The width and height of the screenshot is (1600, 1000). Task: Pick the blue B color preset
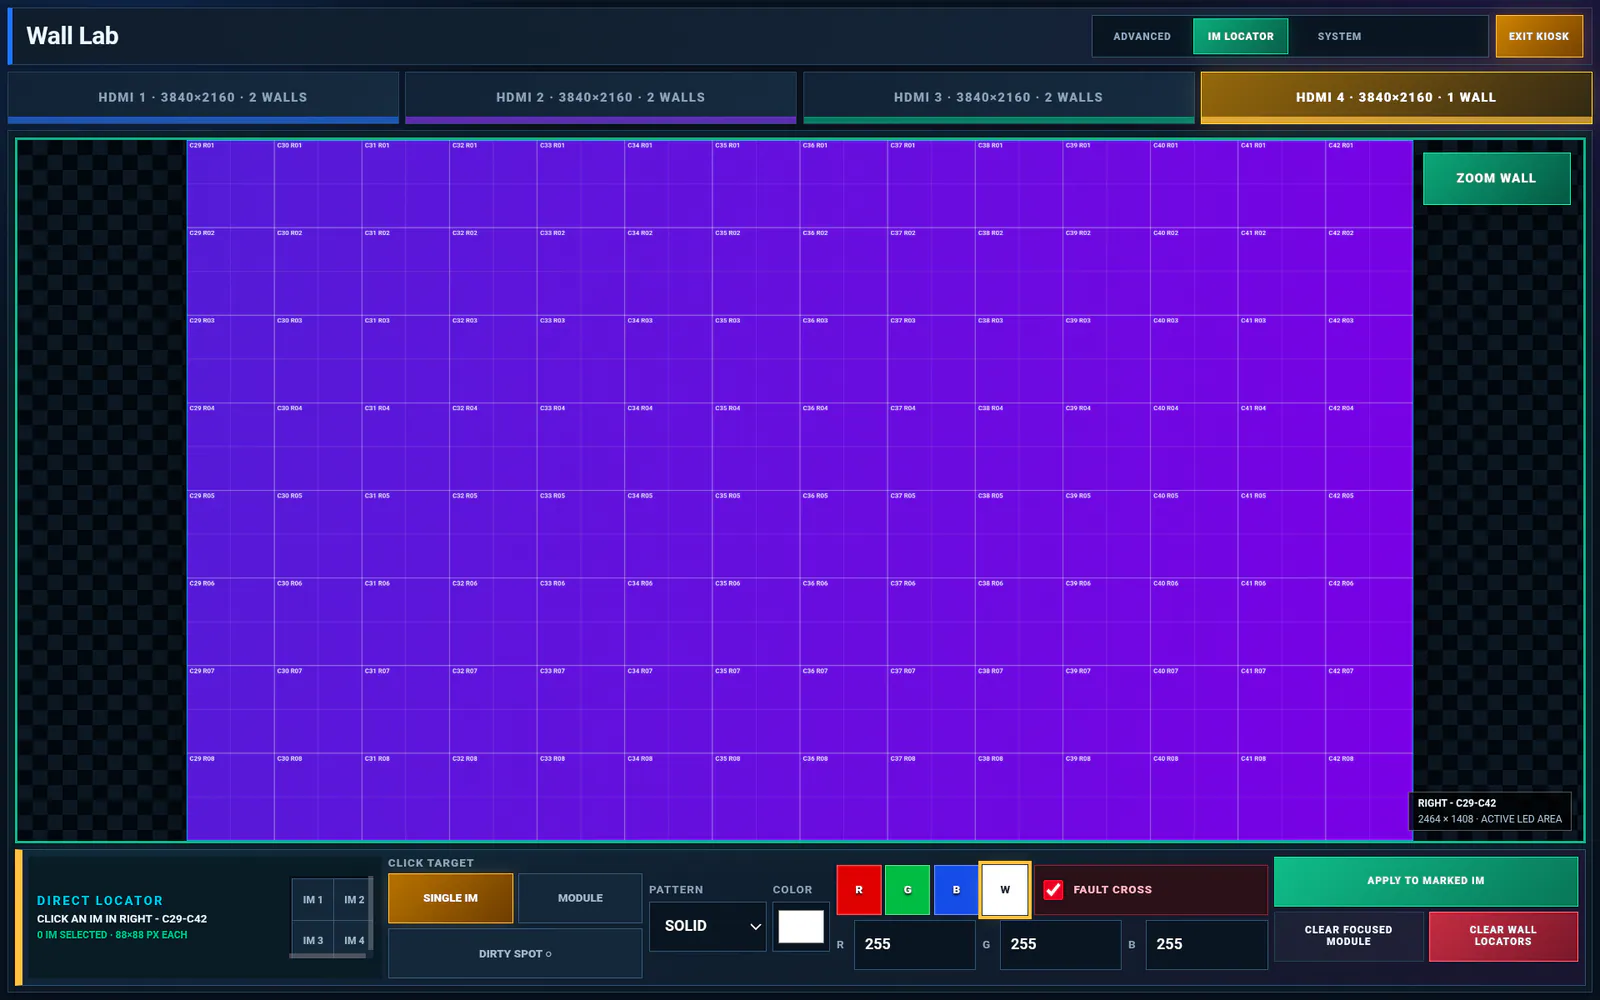[956, 889]
